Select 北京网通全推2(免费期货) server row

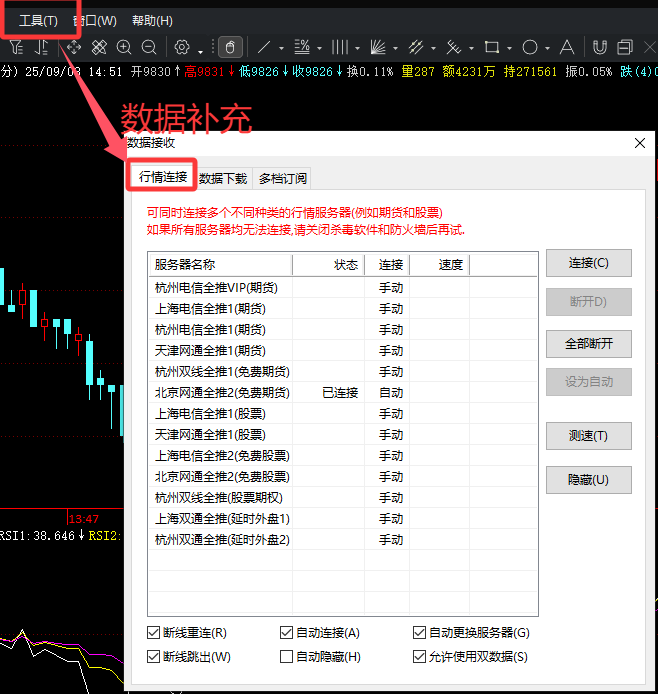222,393
